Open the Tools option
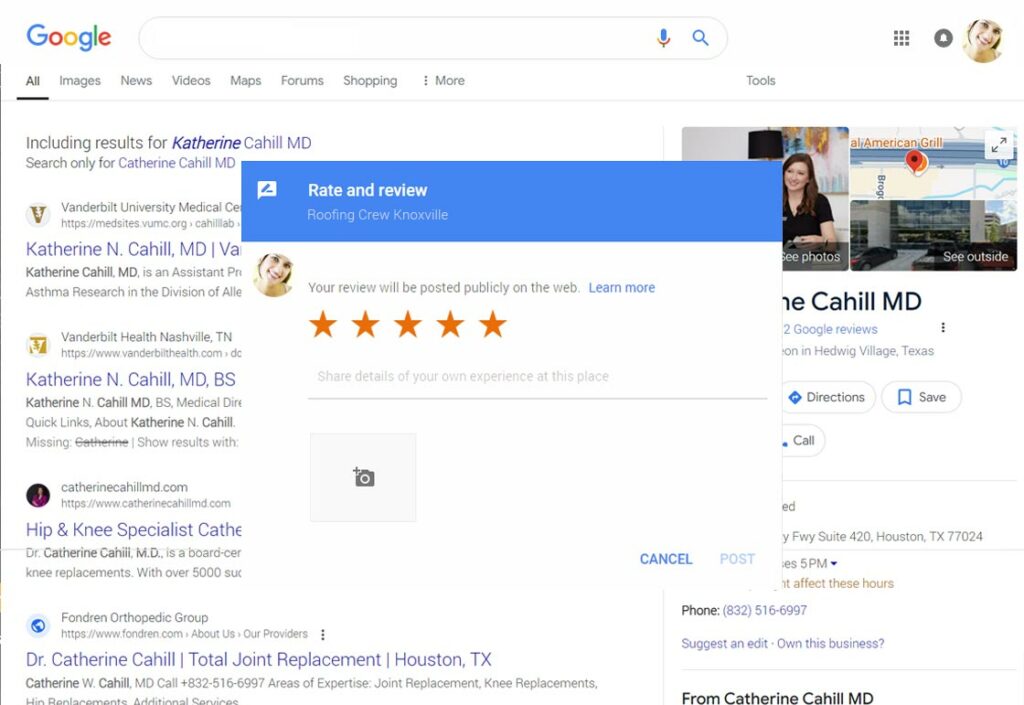This screenshot has height=705, width=1024. click(761, 80)
